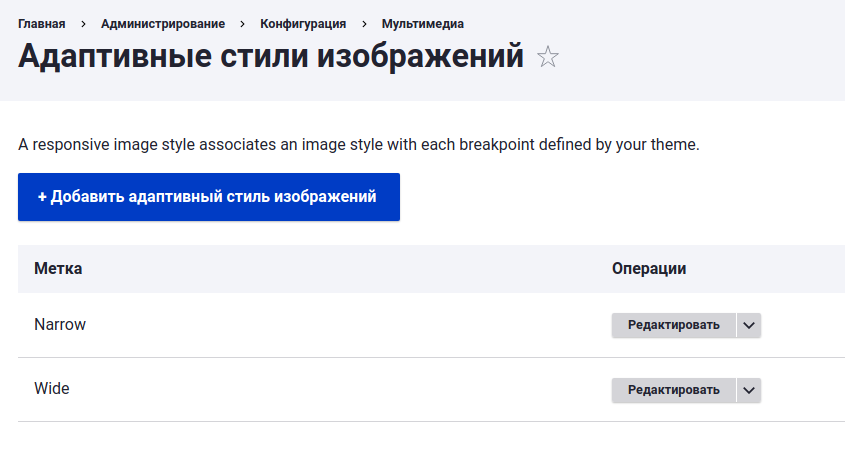The height and width of the screenshot is (462, 845).
Task: Select the Wide label in the table
Action: (x=52, y=389)
